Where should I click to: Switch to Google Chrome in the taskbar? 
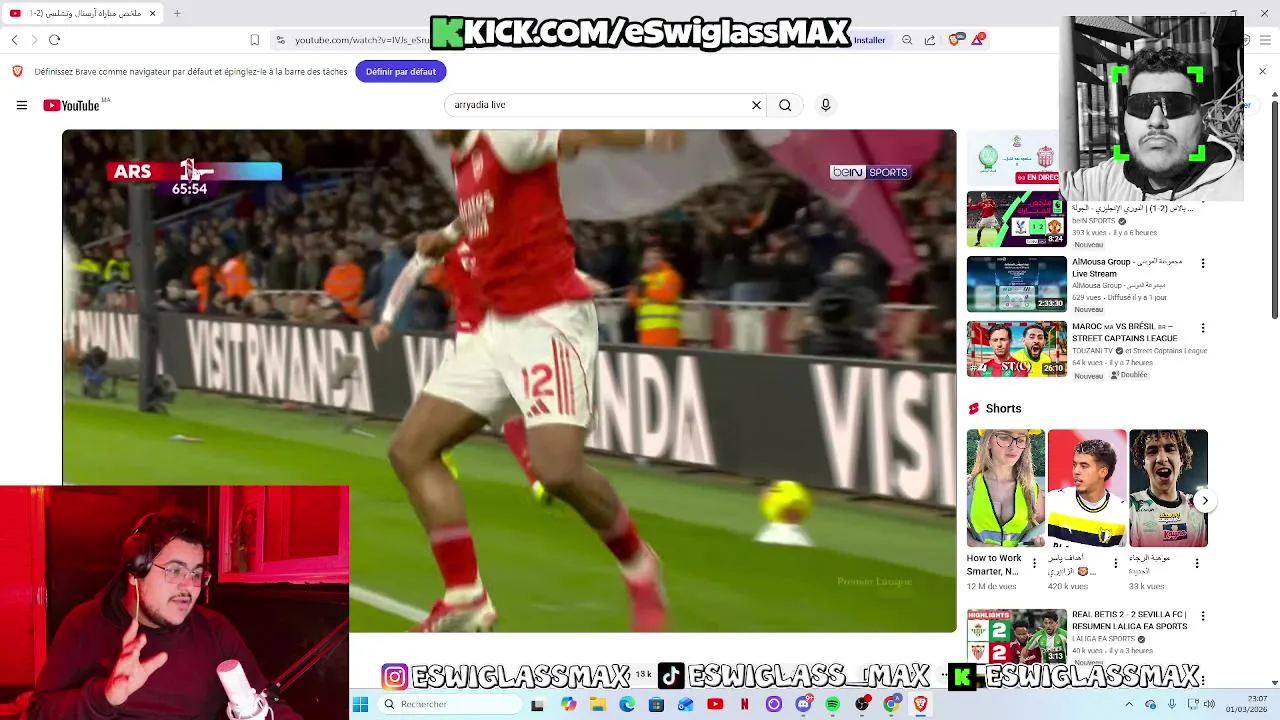[891, 704]
